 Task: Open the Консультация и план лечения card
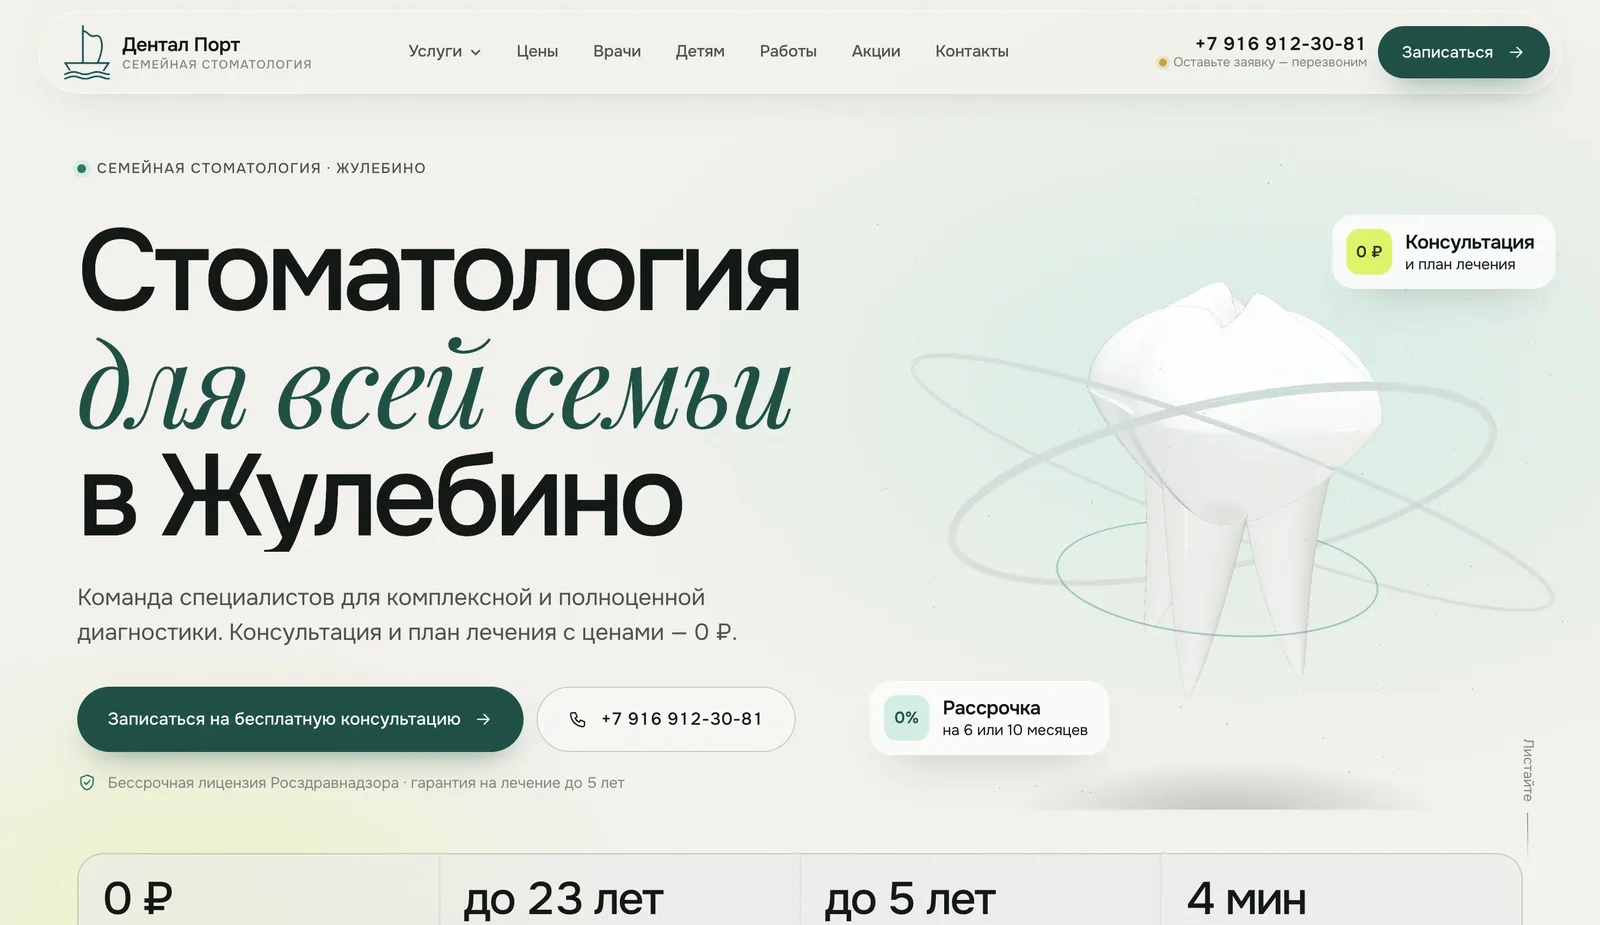click(x=1443, y=252)
